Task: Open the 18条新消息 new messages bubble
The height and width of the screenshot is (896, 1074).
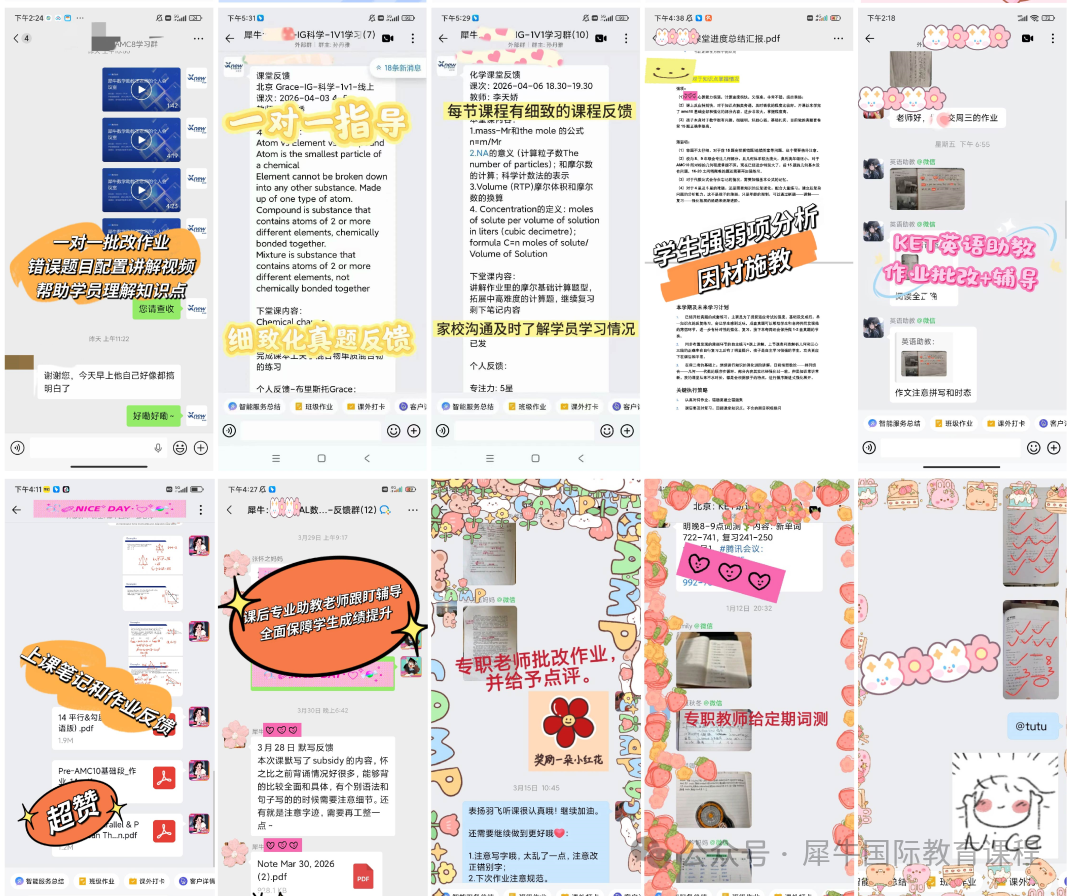Action: 397,68
